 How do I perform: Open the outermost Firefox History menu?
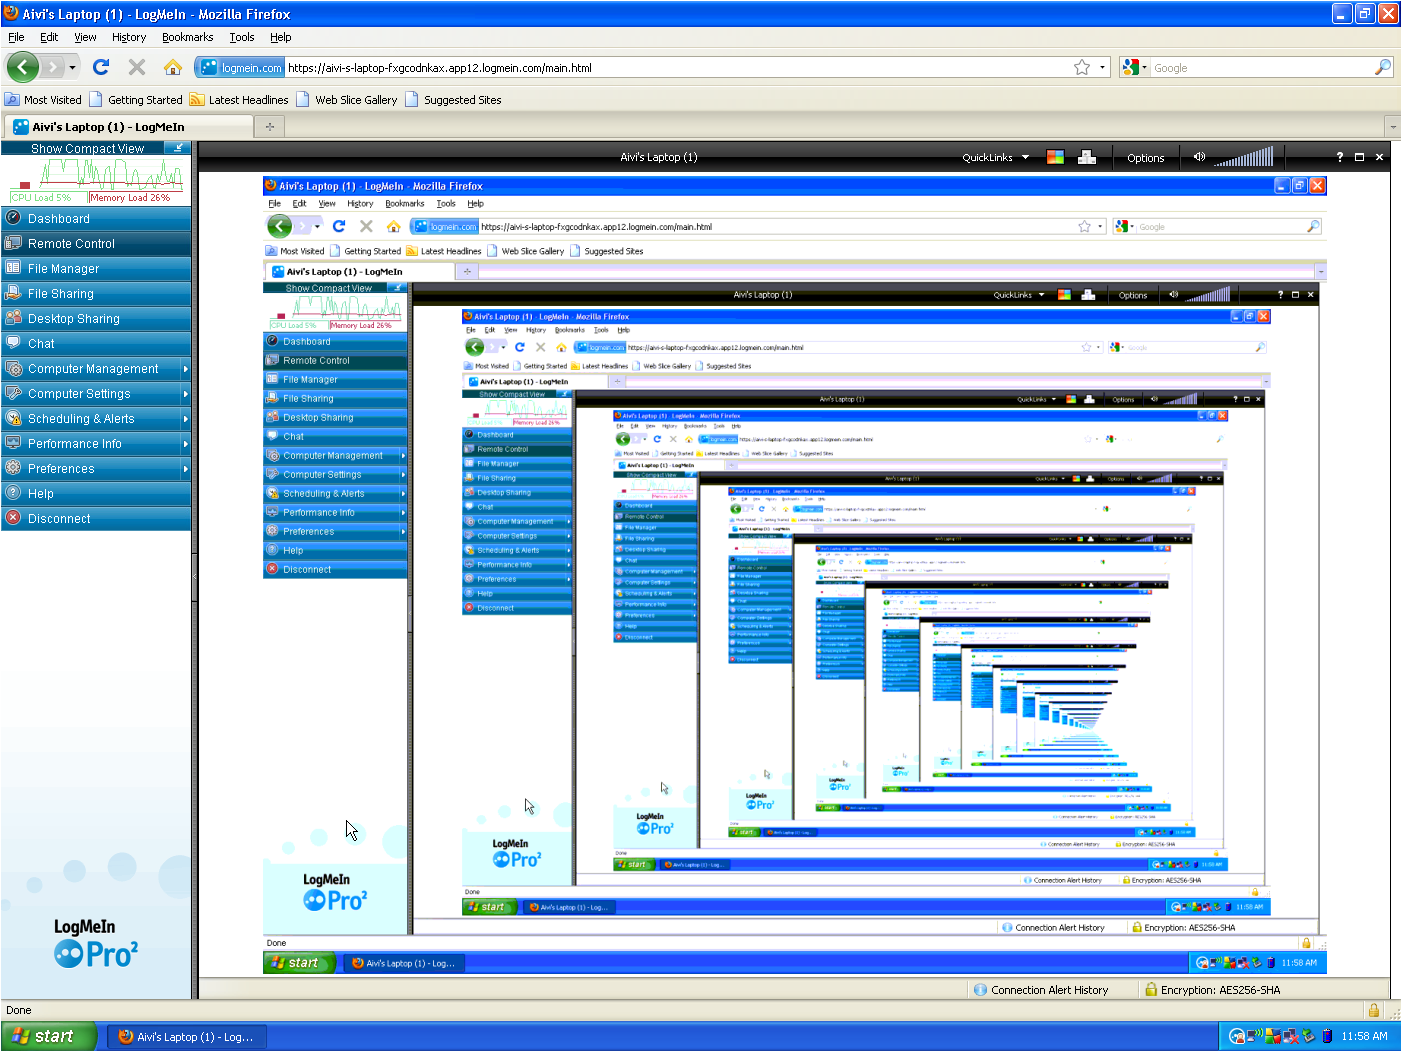coord(129,37)
